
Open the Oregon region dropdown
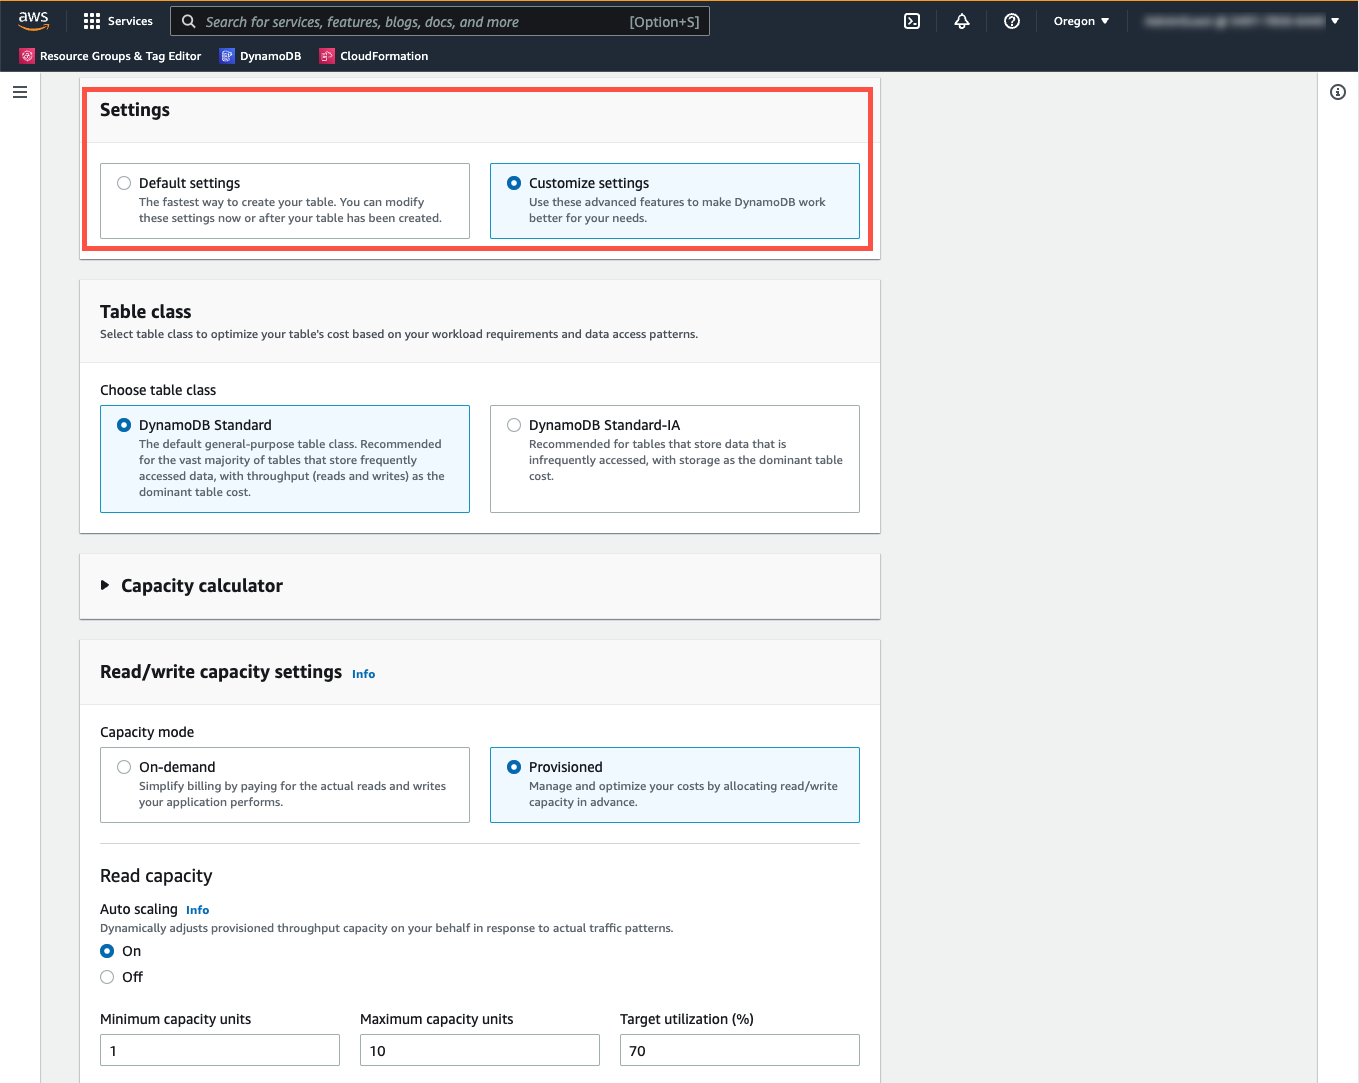tap(1081, 21)
